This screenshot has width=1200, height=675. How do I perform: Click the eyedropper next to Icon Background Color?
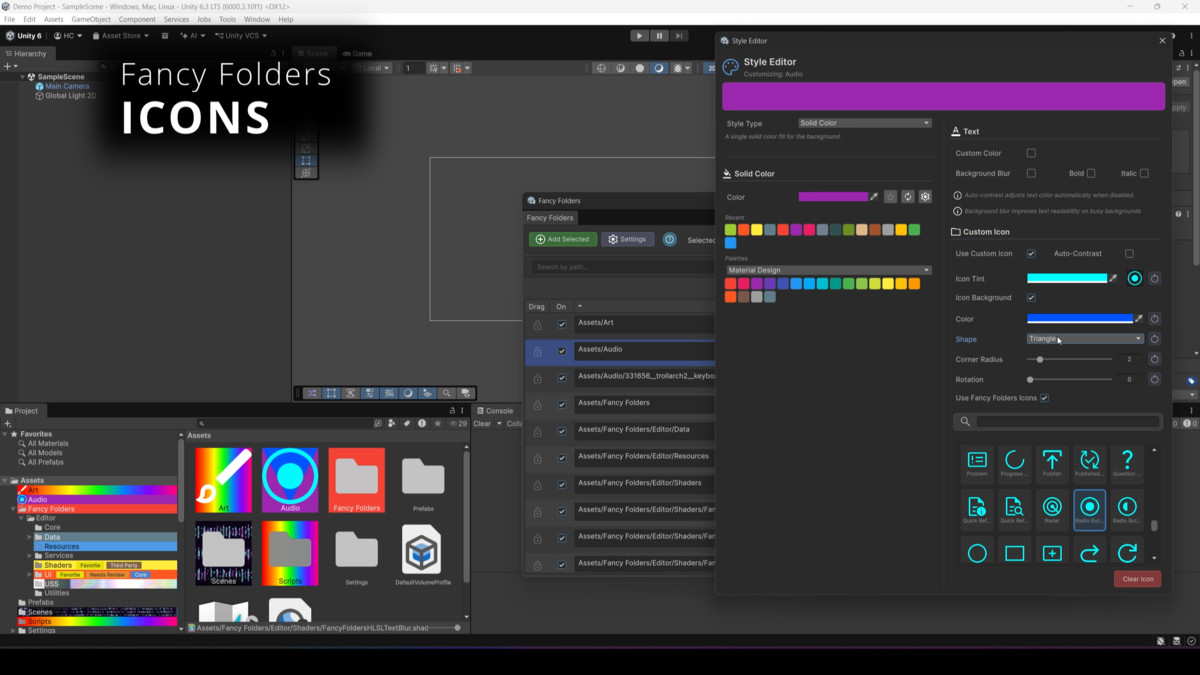click(1139, 319)
